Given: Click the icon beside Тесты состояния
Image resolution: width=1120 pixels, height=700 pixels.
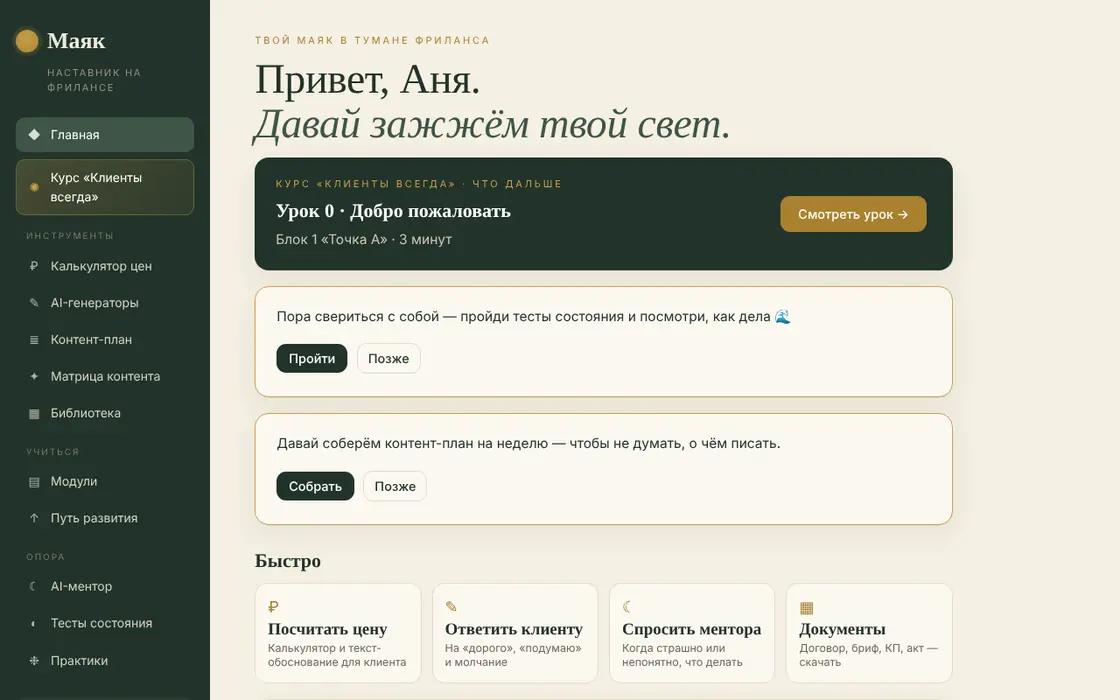Looking at the screenshot, I should pos(34,624).
